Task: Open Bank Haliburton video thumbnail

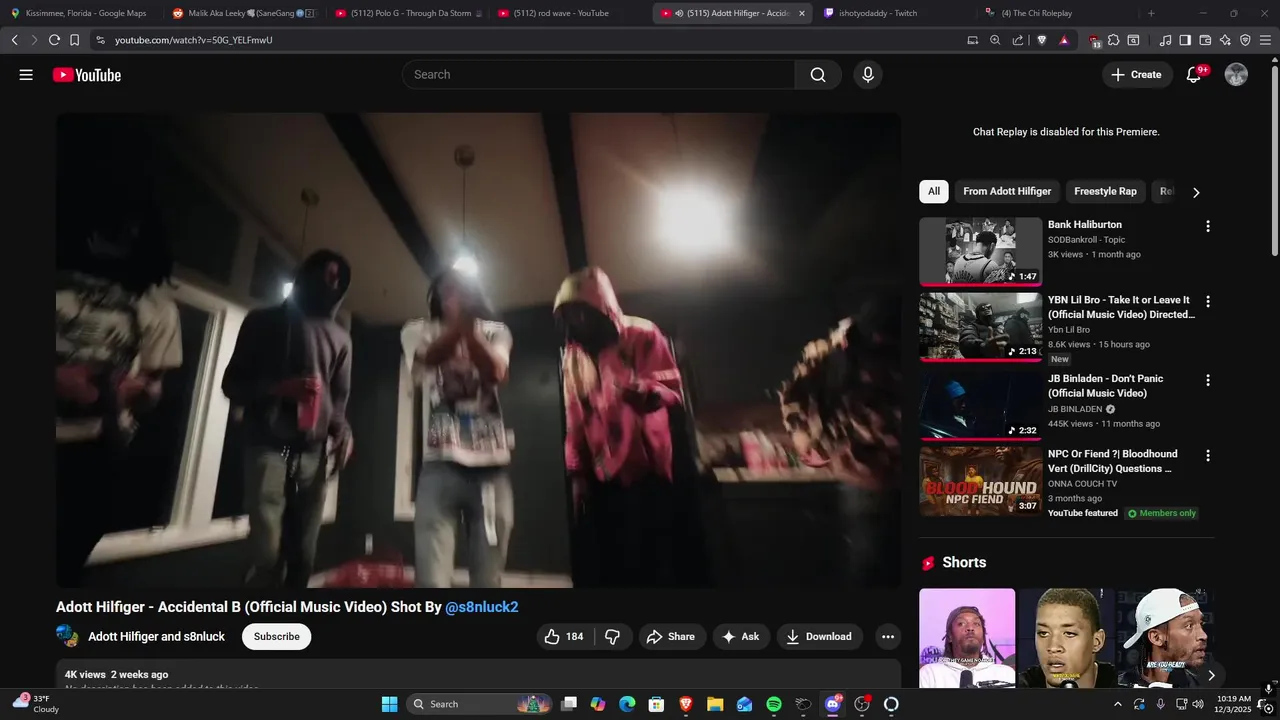Action: pos(980,252)
